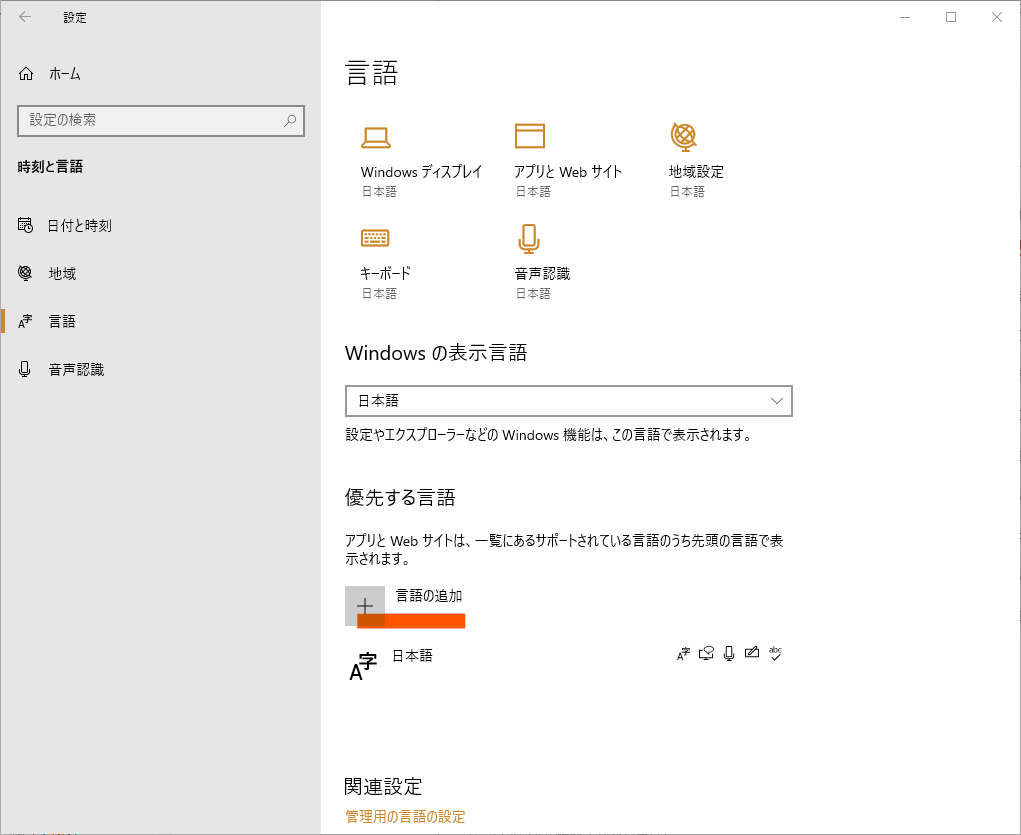Open キーボード tile label

pos(385,274)
